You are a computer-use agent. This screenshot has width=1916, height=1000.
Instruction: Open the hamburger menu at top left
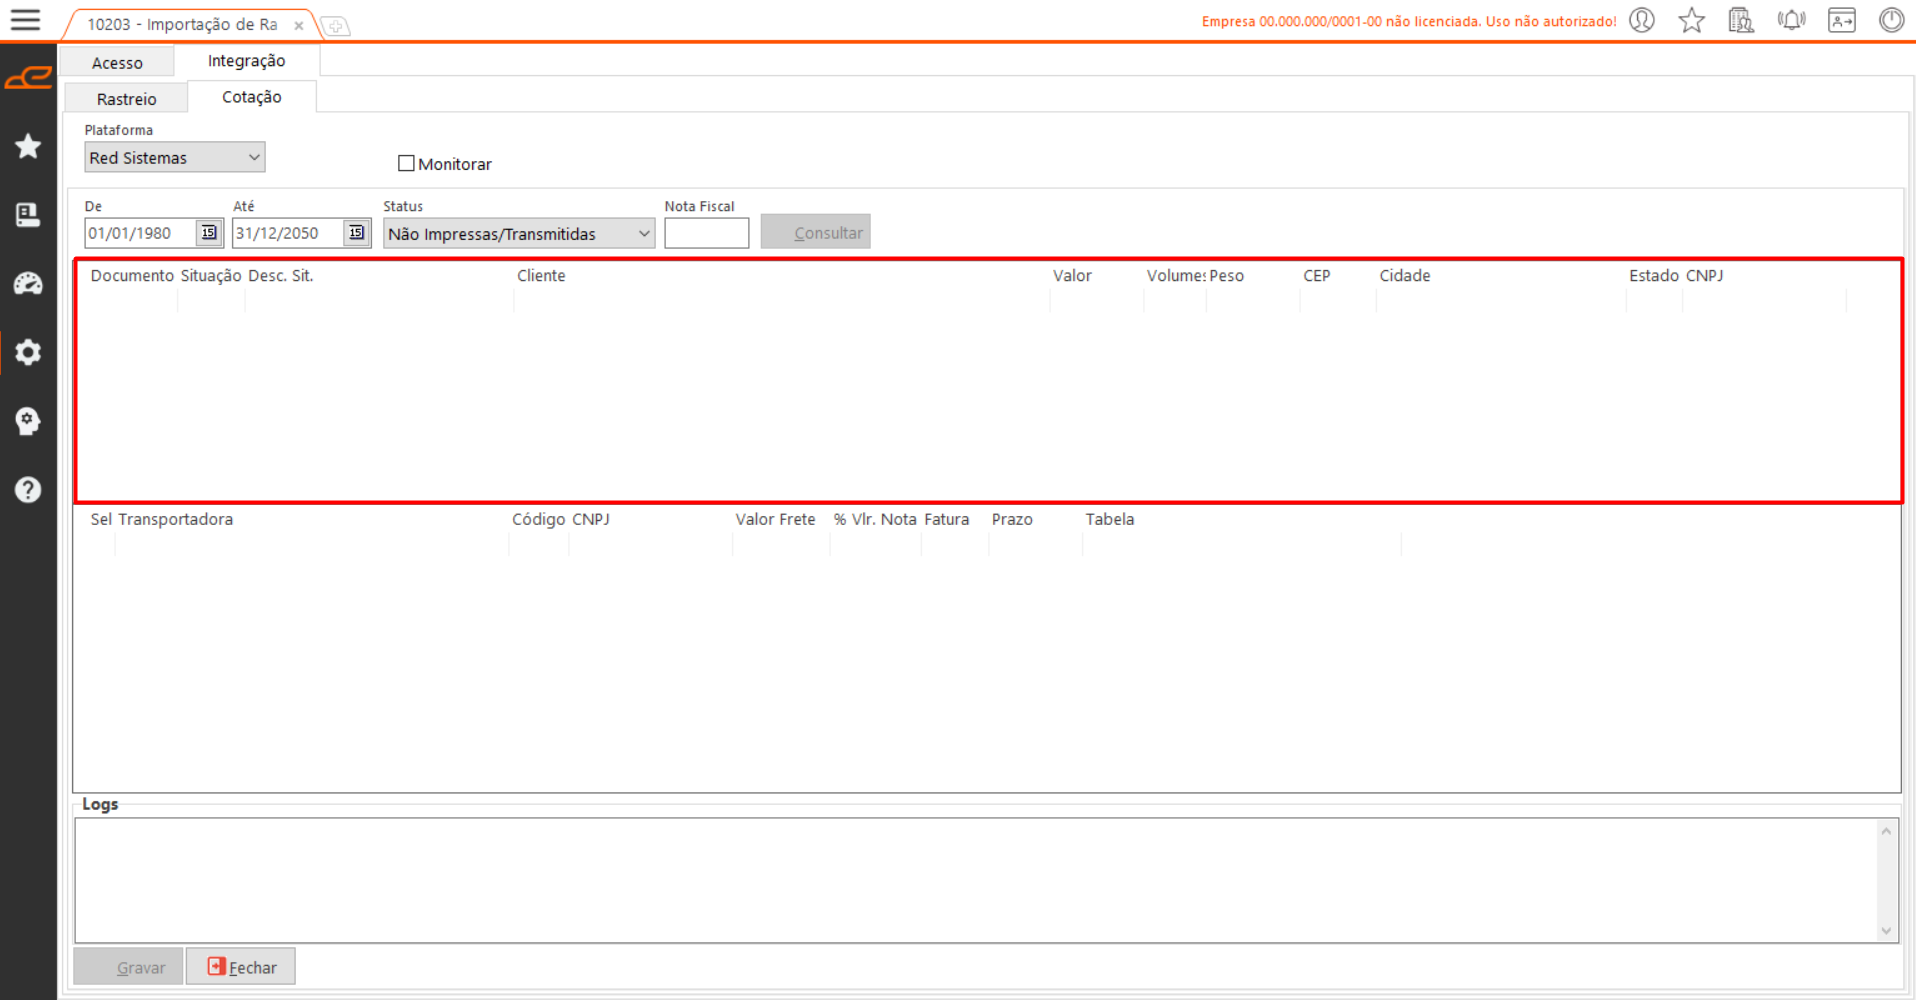click(25, 20)
